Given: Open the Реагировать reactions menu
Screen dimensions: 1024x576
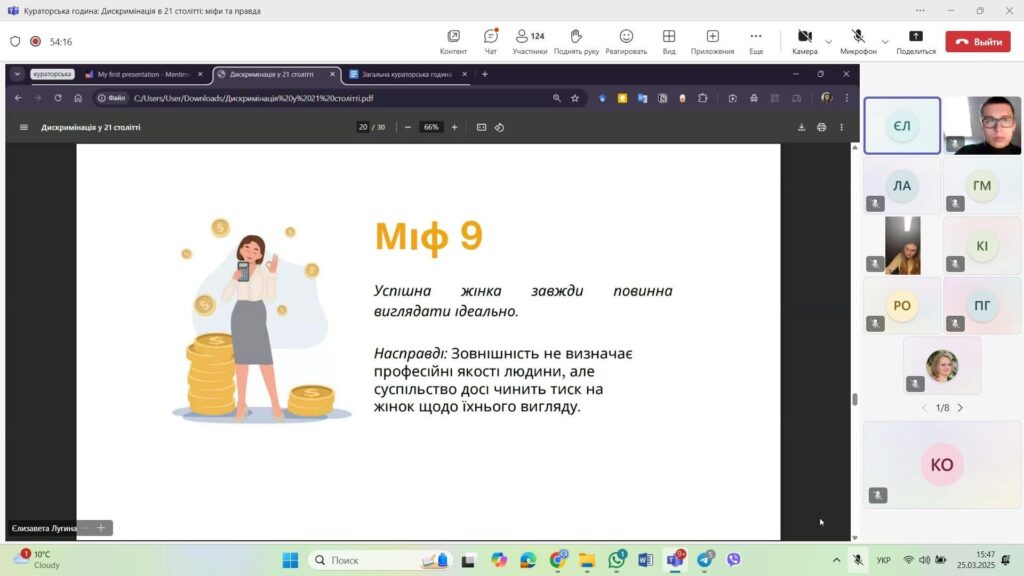Looking at the screenshot, I should (626, 41).
